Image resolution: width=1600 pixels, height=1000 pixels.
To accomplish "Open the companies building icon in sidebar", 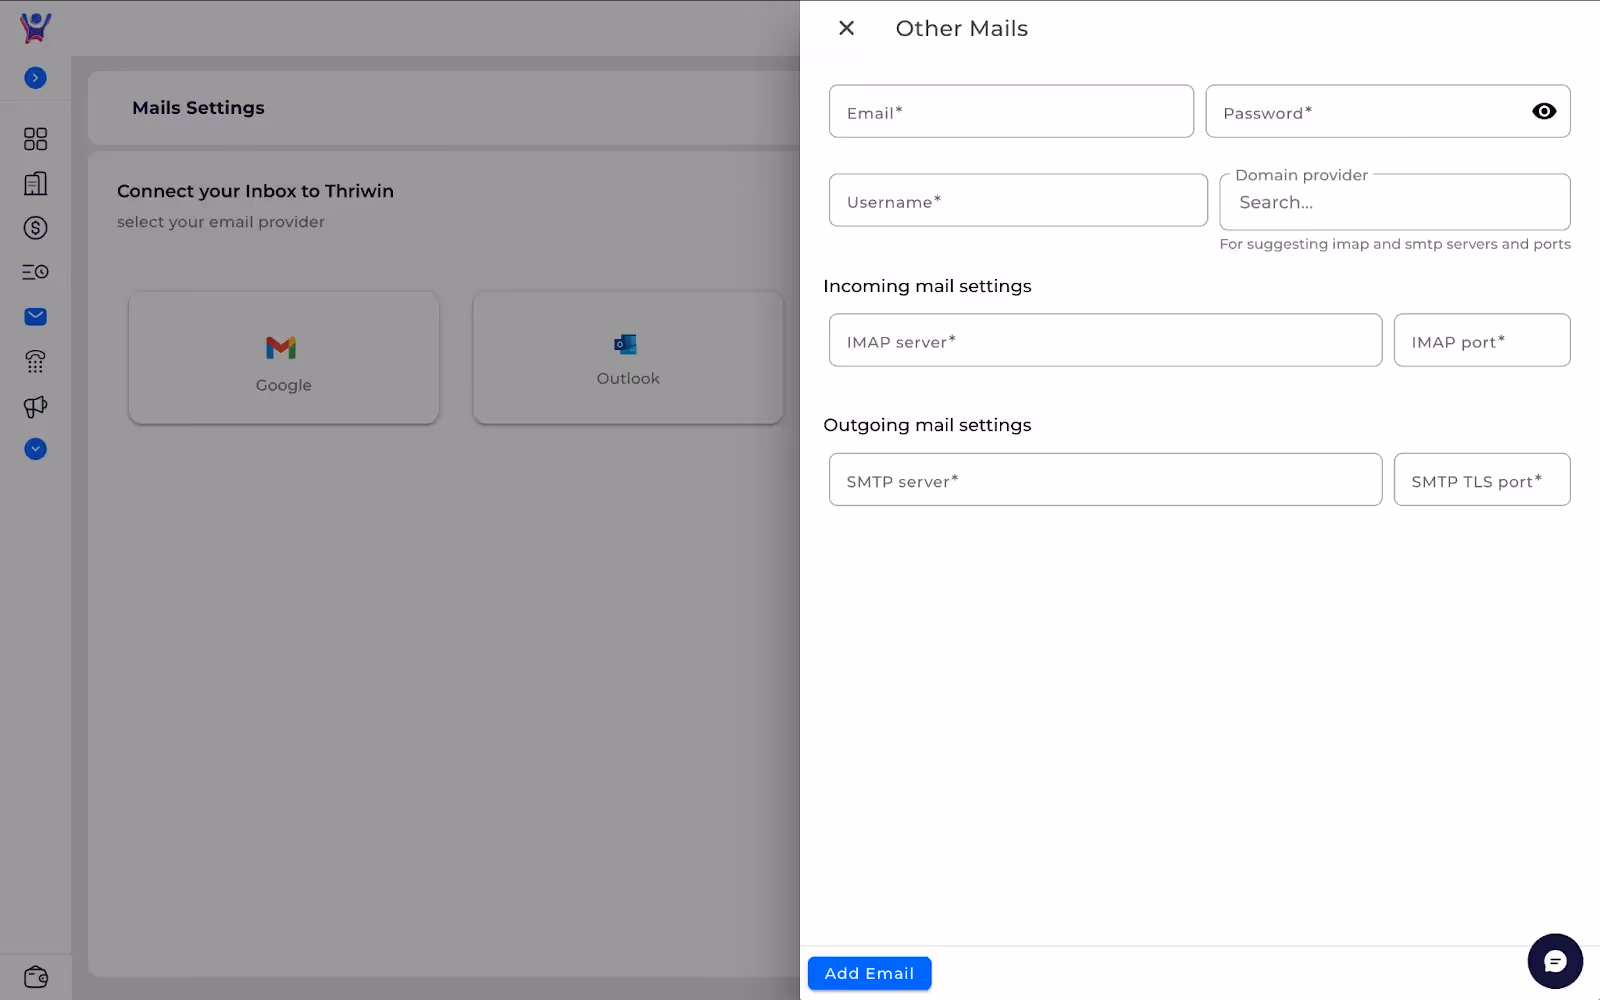I will click(x=35, y=183).
